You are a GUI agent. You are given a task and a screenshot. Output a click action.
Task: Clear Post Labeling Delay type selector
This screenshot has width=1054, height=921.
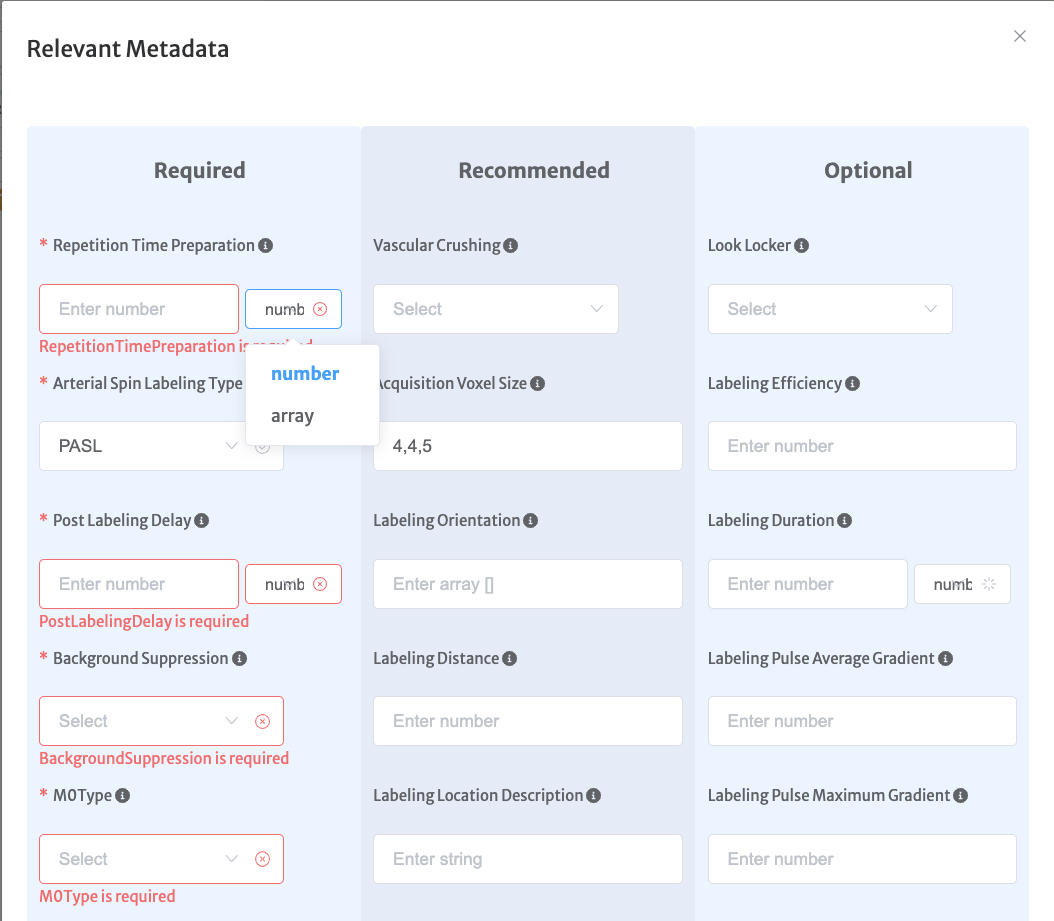pyautogui.click(x=321, y=584)
